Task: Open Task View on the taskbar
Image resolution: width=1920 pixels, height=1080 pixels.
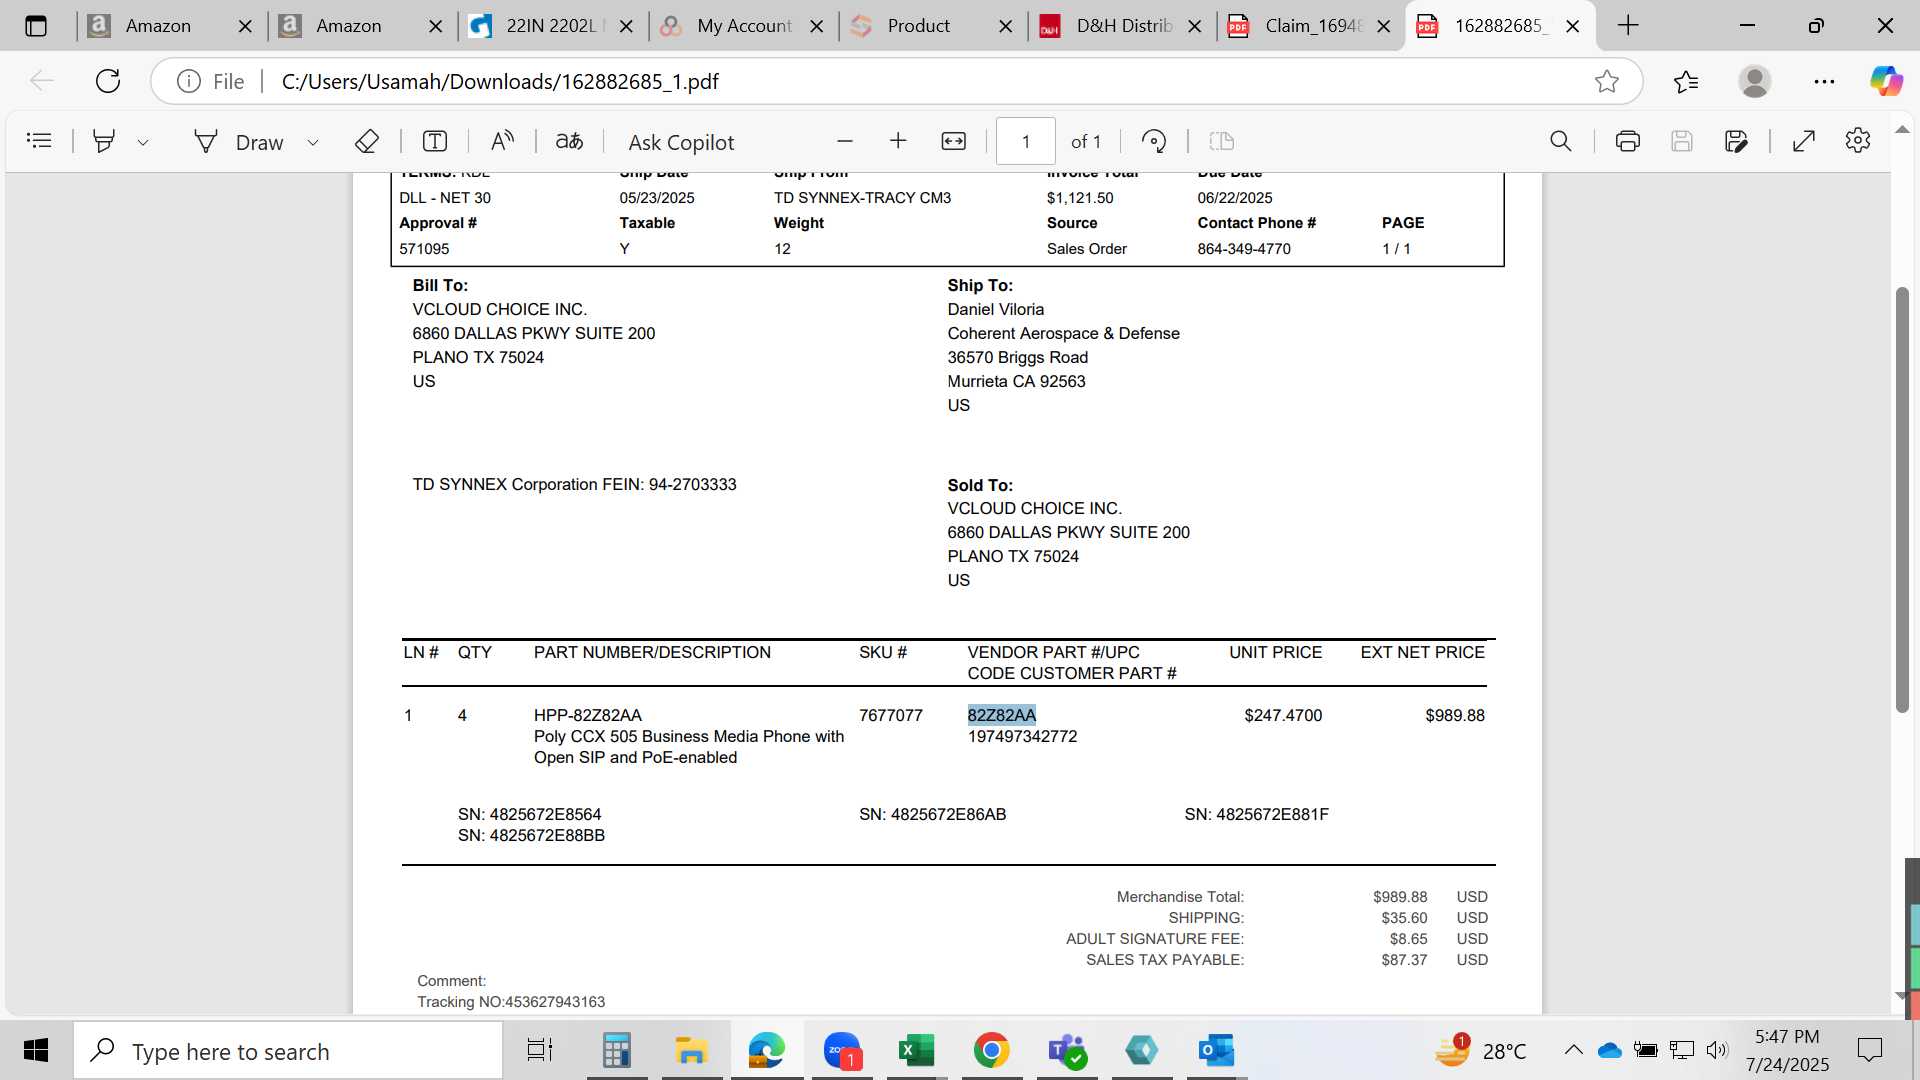Action: (x=540, y=1050)
